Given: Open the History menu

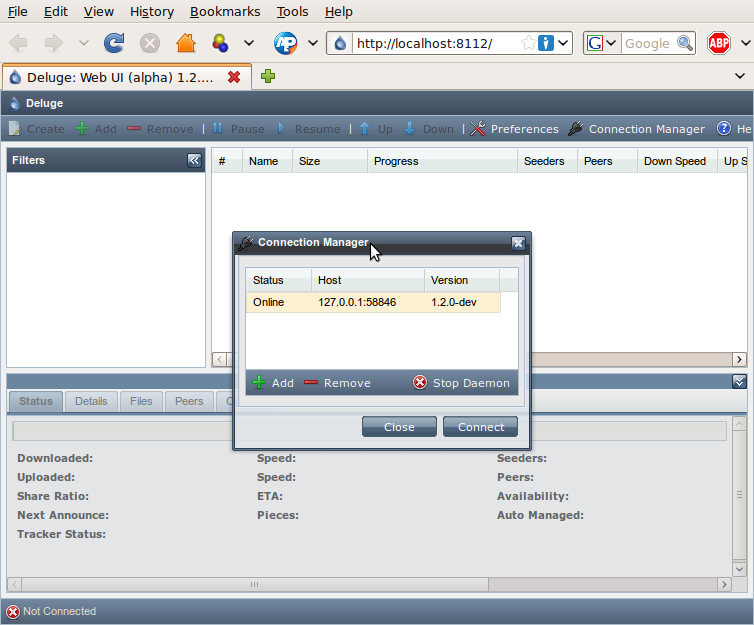Looking at the screenshot, I should coord(152,11).
